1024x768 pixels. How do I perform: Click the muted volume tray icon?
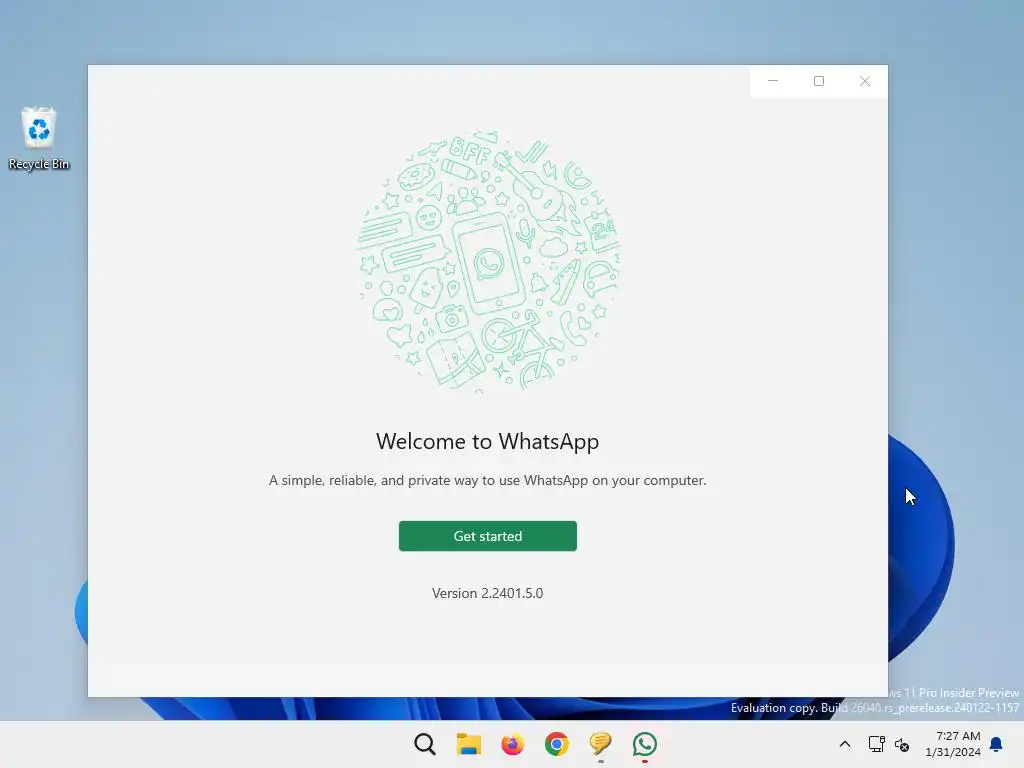(x=902, y=744)
